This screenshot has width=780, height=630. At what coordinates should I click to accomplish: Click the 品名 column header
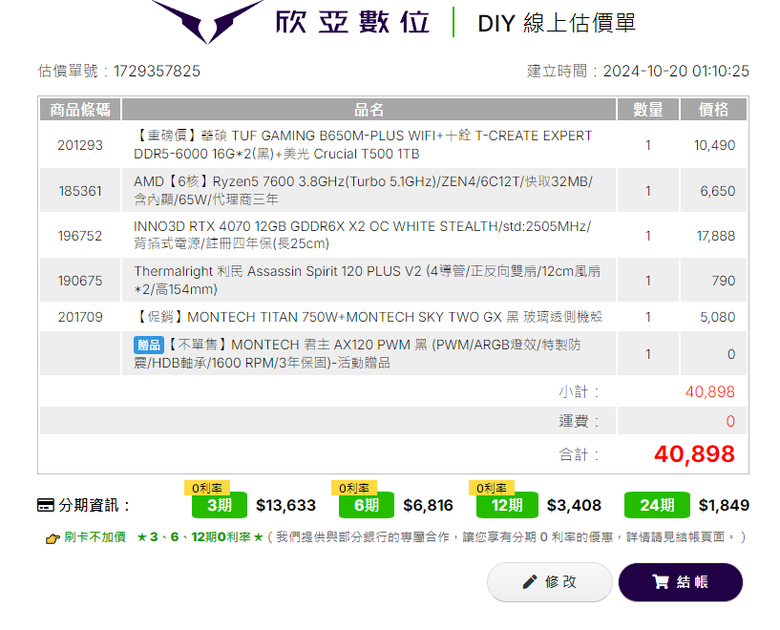click(x=369, y=109)
